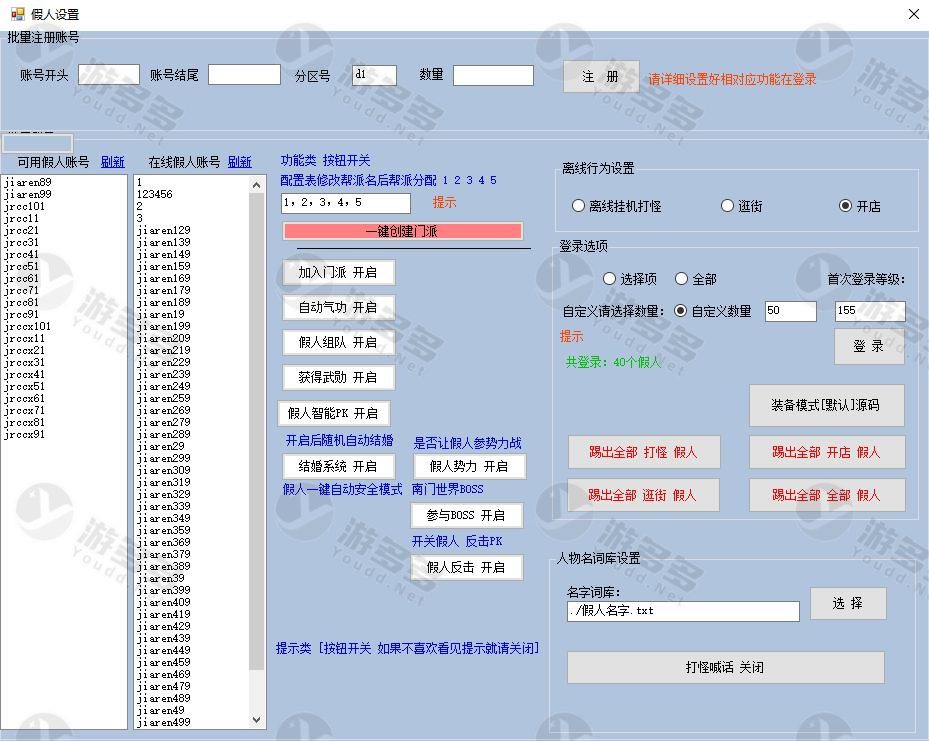
Task: Click the 分区号 field containing d1
Action: 374,75
